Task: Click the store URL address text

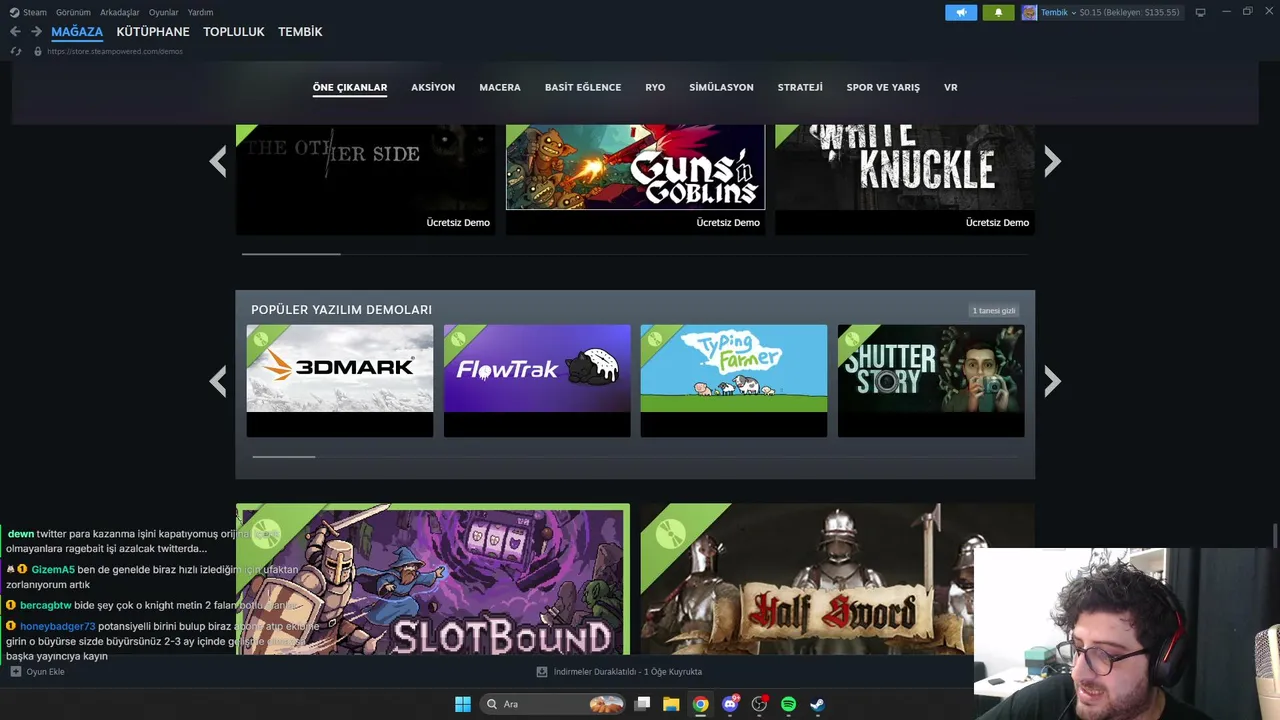Action: [x=115, y=51]
